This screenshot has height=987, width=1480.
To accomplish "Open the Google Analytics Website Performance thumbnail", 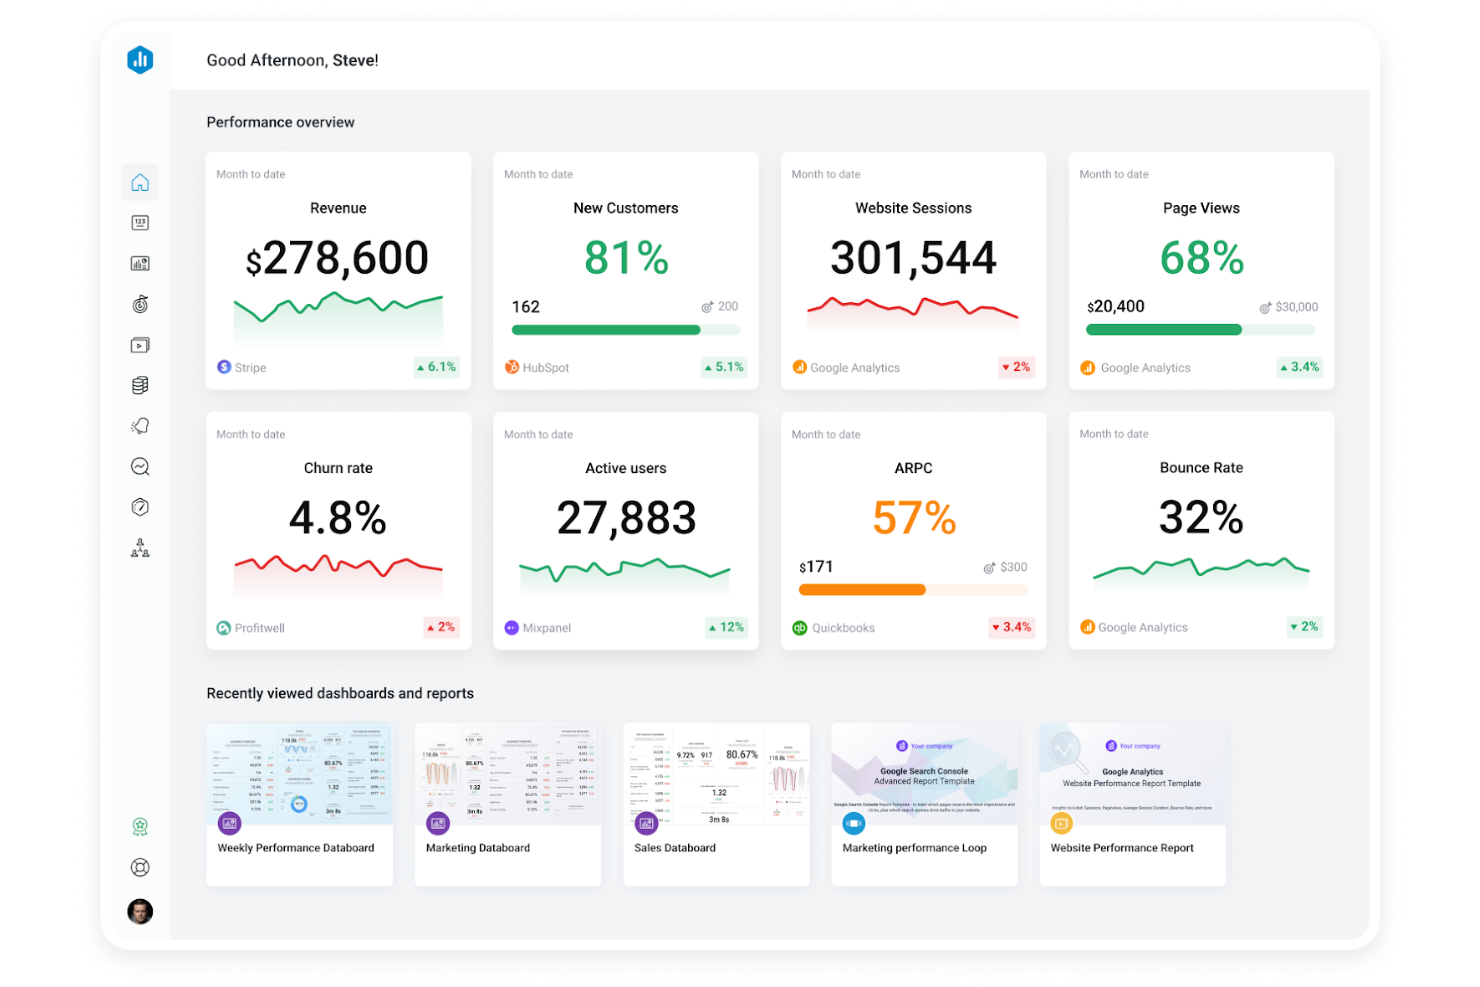I will tap(1132, 774).
